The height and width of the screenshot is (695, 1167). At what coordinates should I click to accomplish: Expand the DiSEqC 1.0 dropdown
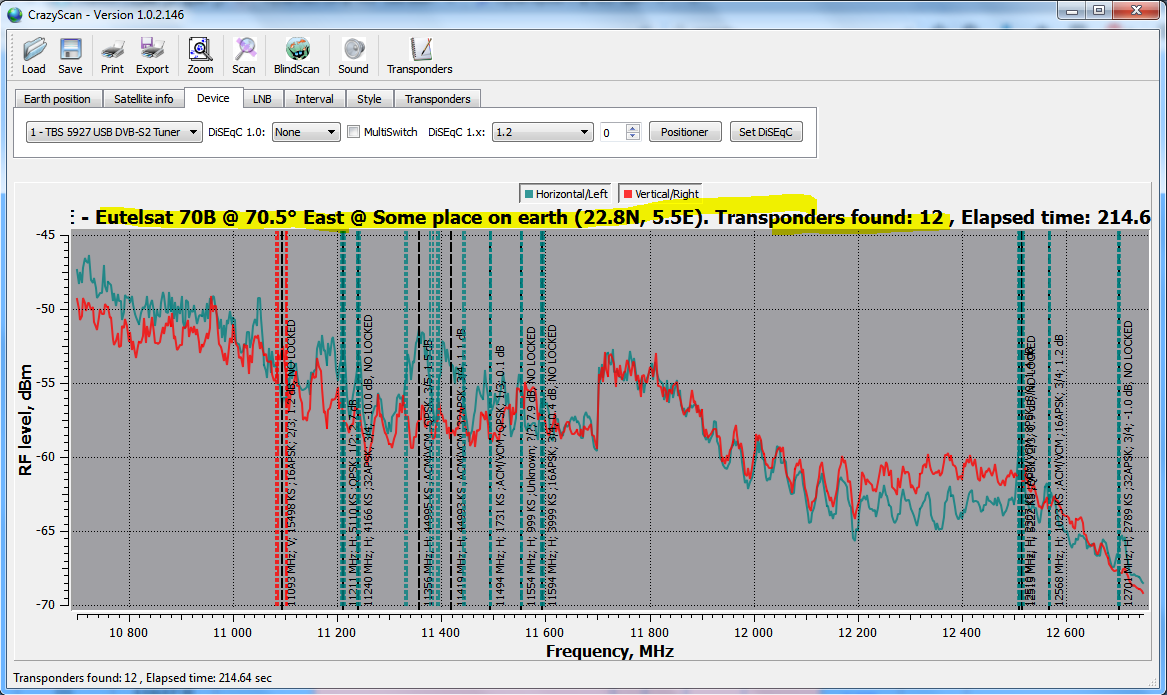pos(306,132)
